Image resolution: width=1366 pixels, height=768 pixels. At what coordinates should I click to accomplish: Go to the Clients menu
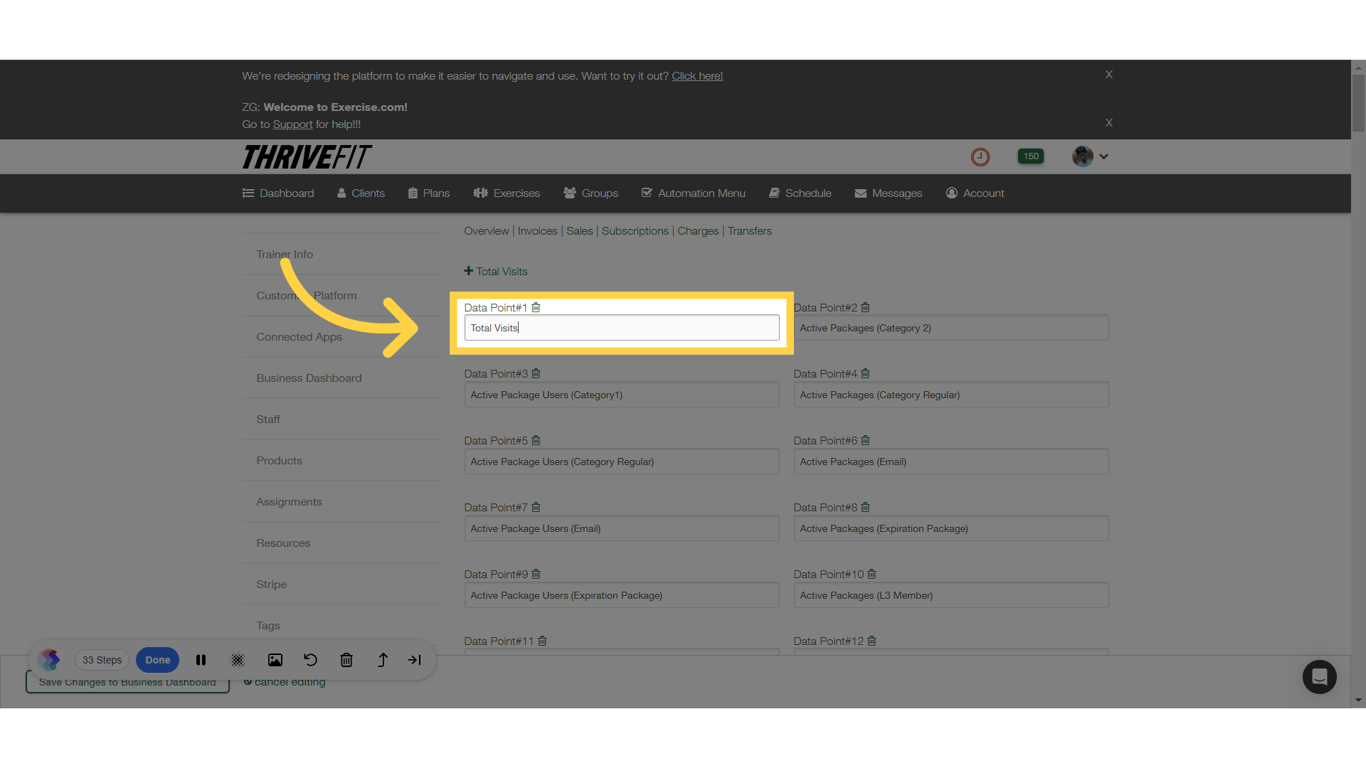(x=361, y=193)
